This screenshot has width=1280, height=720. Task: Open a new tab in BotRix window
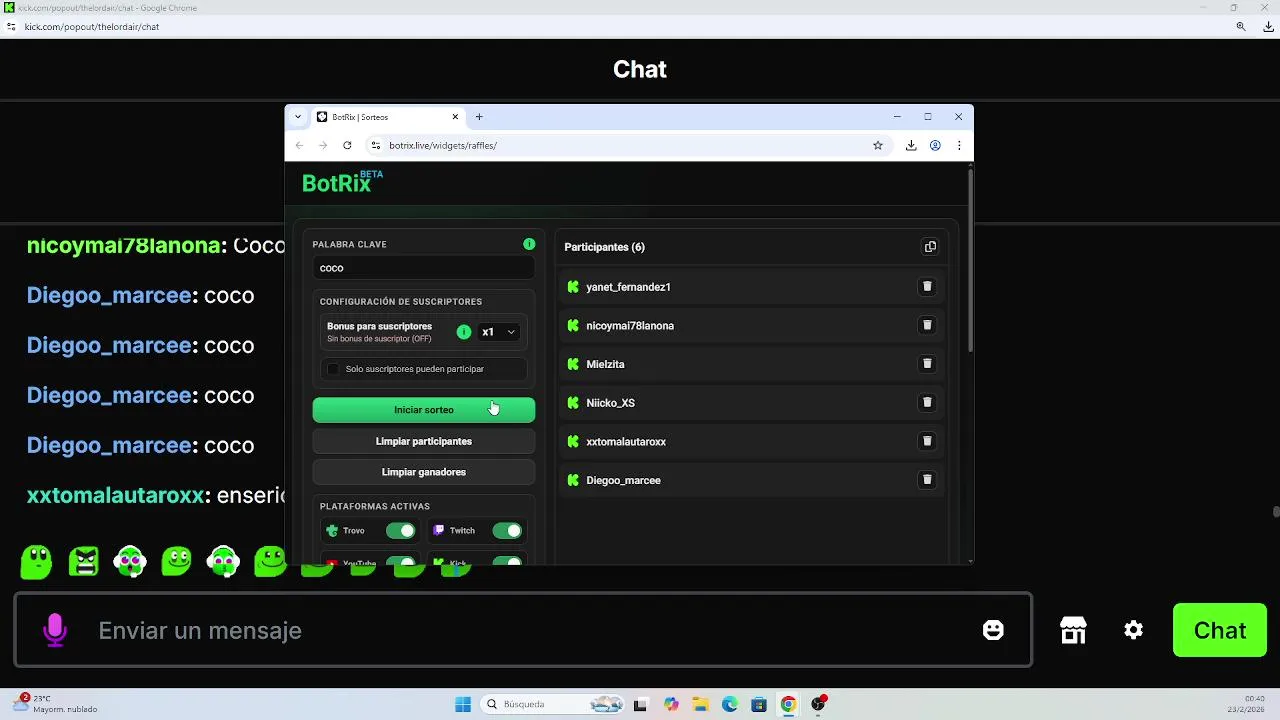click(x=479, y=117)
